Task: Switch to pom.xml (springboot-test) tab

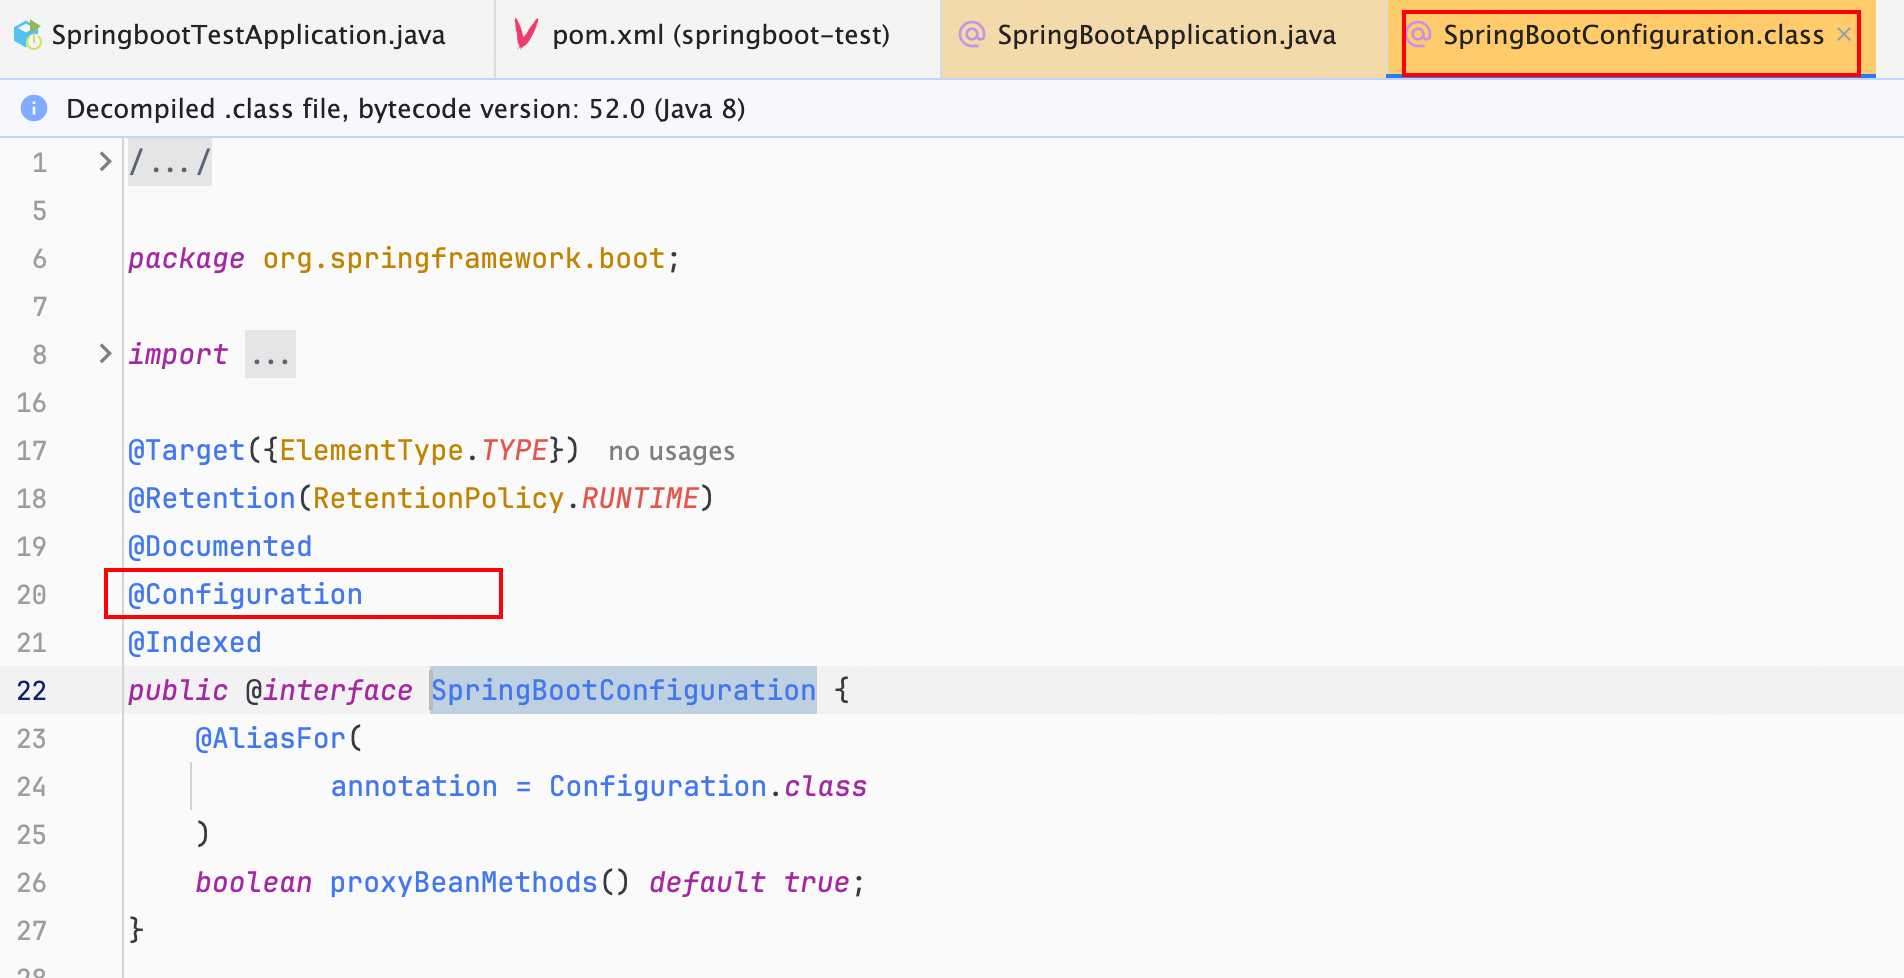Action: point(720,36)
